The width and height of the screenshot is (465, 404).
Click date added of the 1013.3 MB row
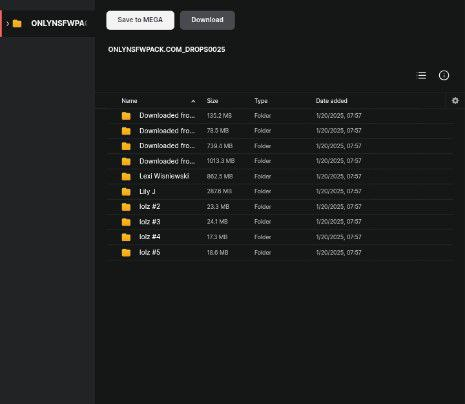click(339, 161)
